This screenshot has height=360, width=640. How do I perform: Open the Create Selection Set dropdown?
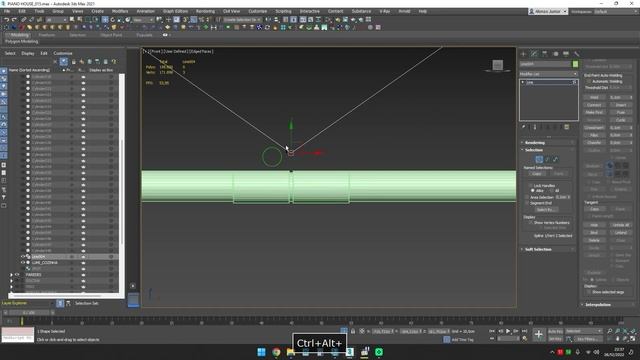(242, 20)
